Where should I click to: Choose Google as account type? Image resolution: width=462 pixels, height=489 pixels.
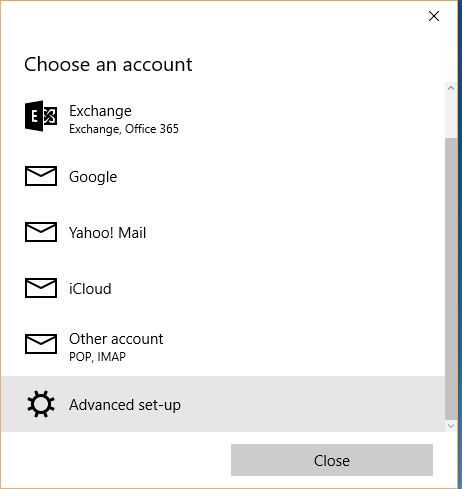tap(93, 177)
